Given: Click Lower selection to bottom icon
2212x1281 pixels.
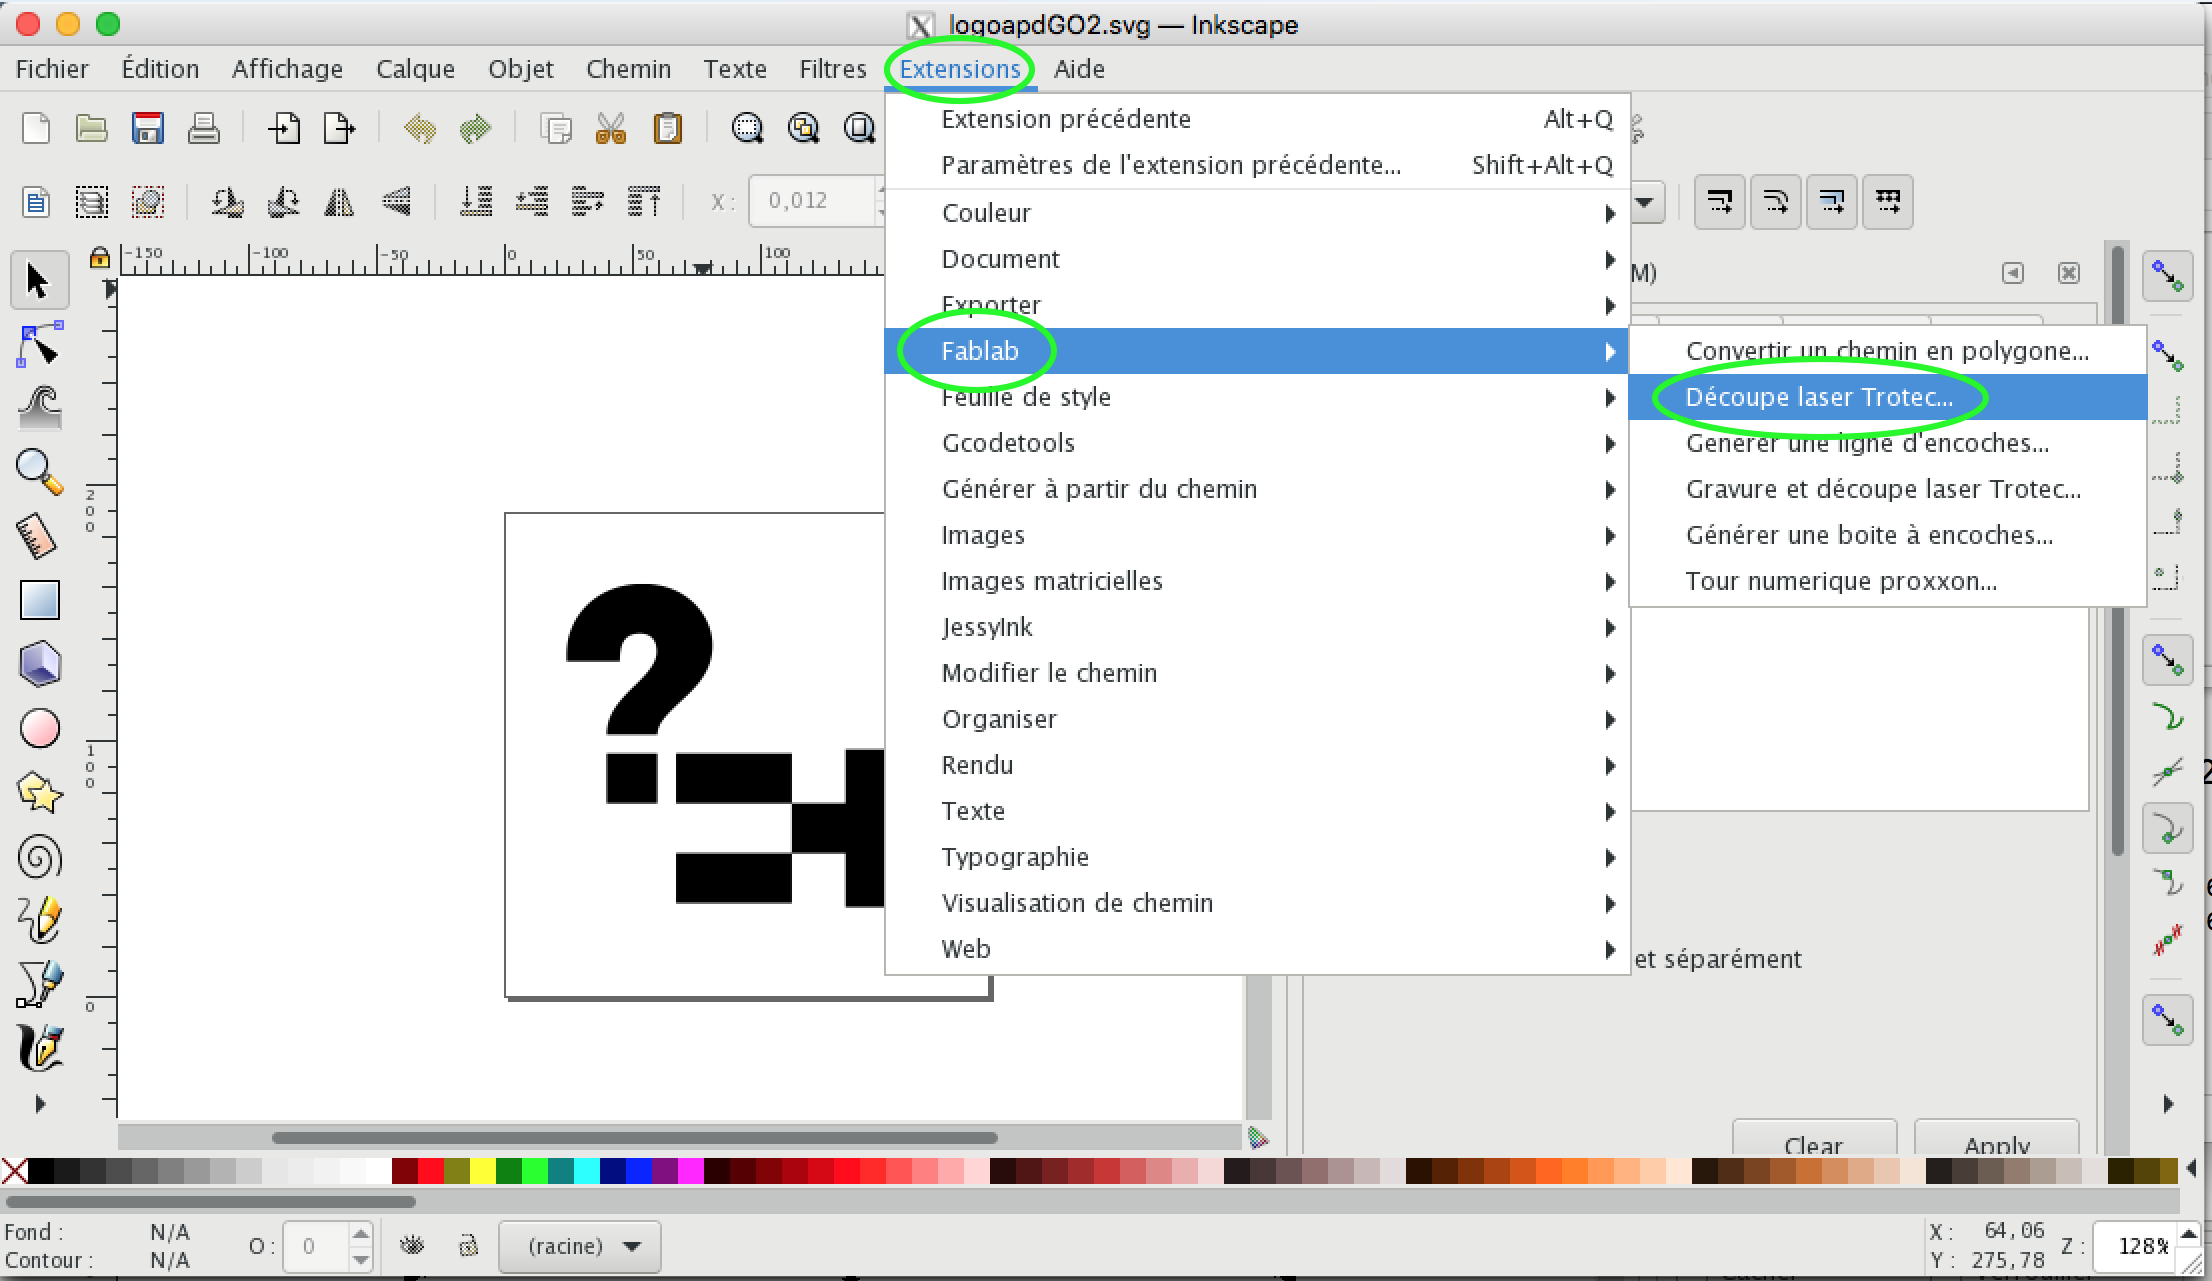Looking at the screenshot, I should [476, 202].
